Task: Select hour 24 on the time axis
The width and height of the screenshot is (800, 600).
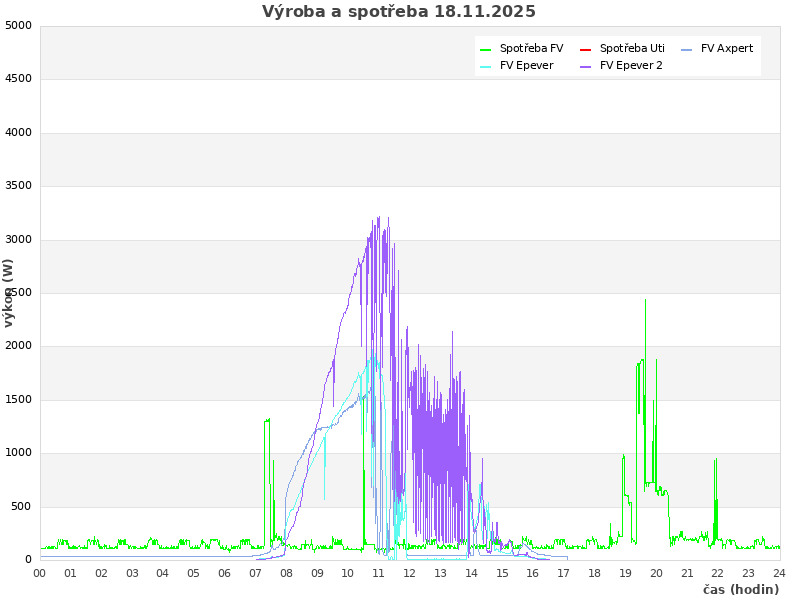Action: coord(779,573)
